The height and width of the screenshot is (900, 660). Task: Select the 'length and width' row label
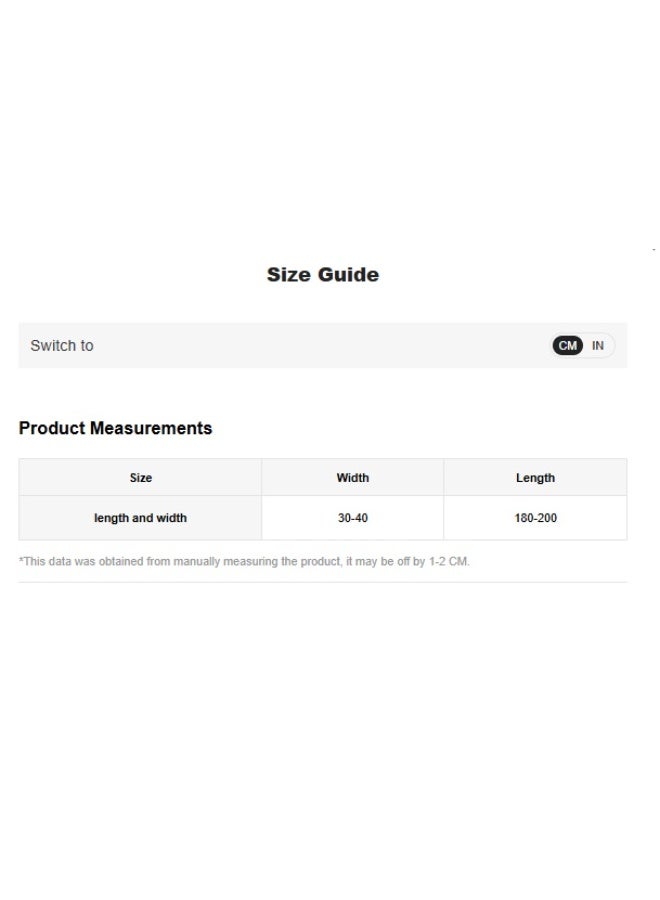click(140, 519)
